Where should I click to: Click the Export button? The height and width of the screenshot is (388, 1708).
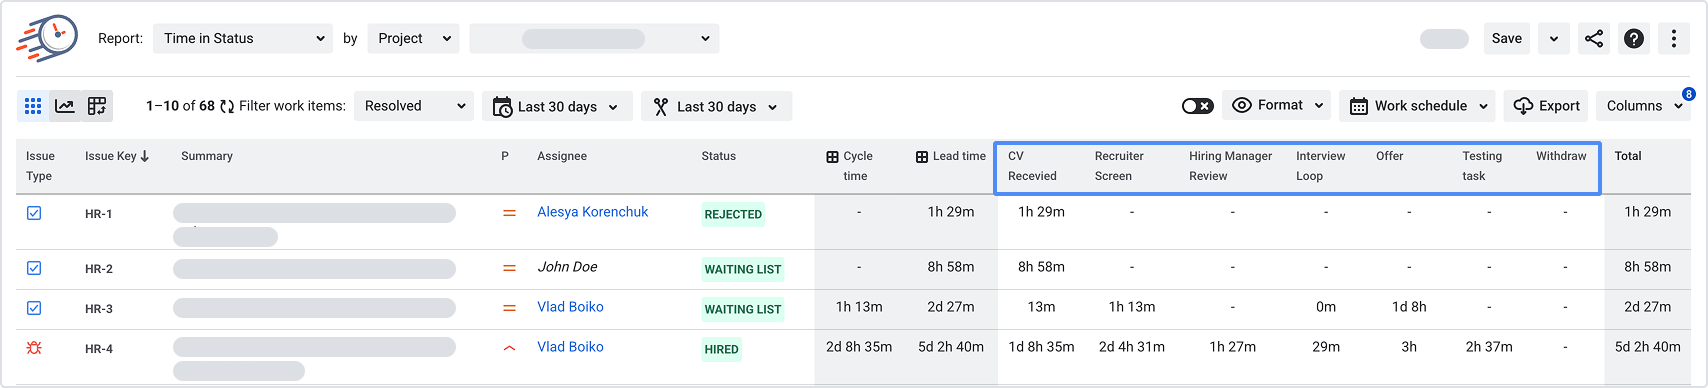(1546, 105)
